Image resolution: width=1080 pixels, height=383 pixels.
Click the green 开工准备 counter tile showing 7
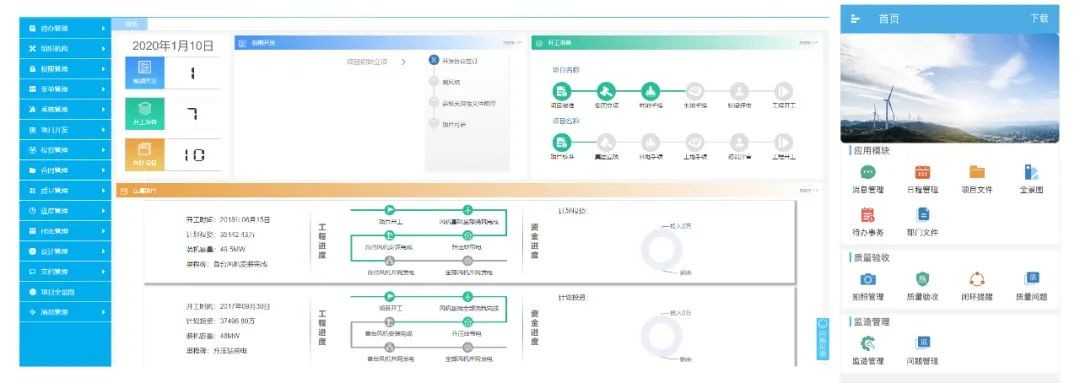145,113
